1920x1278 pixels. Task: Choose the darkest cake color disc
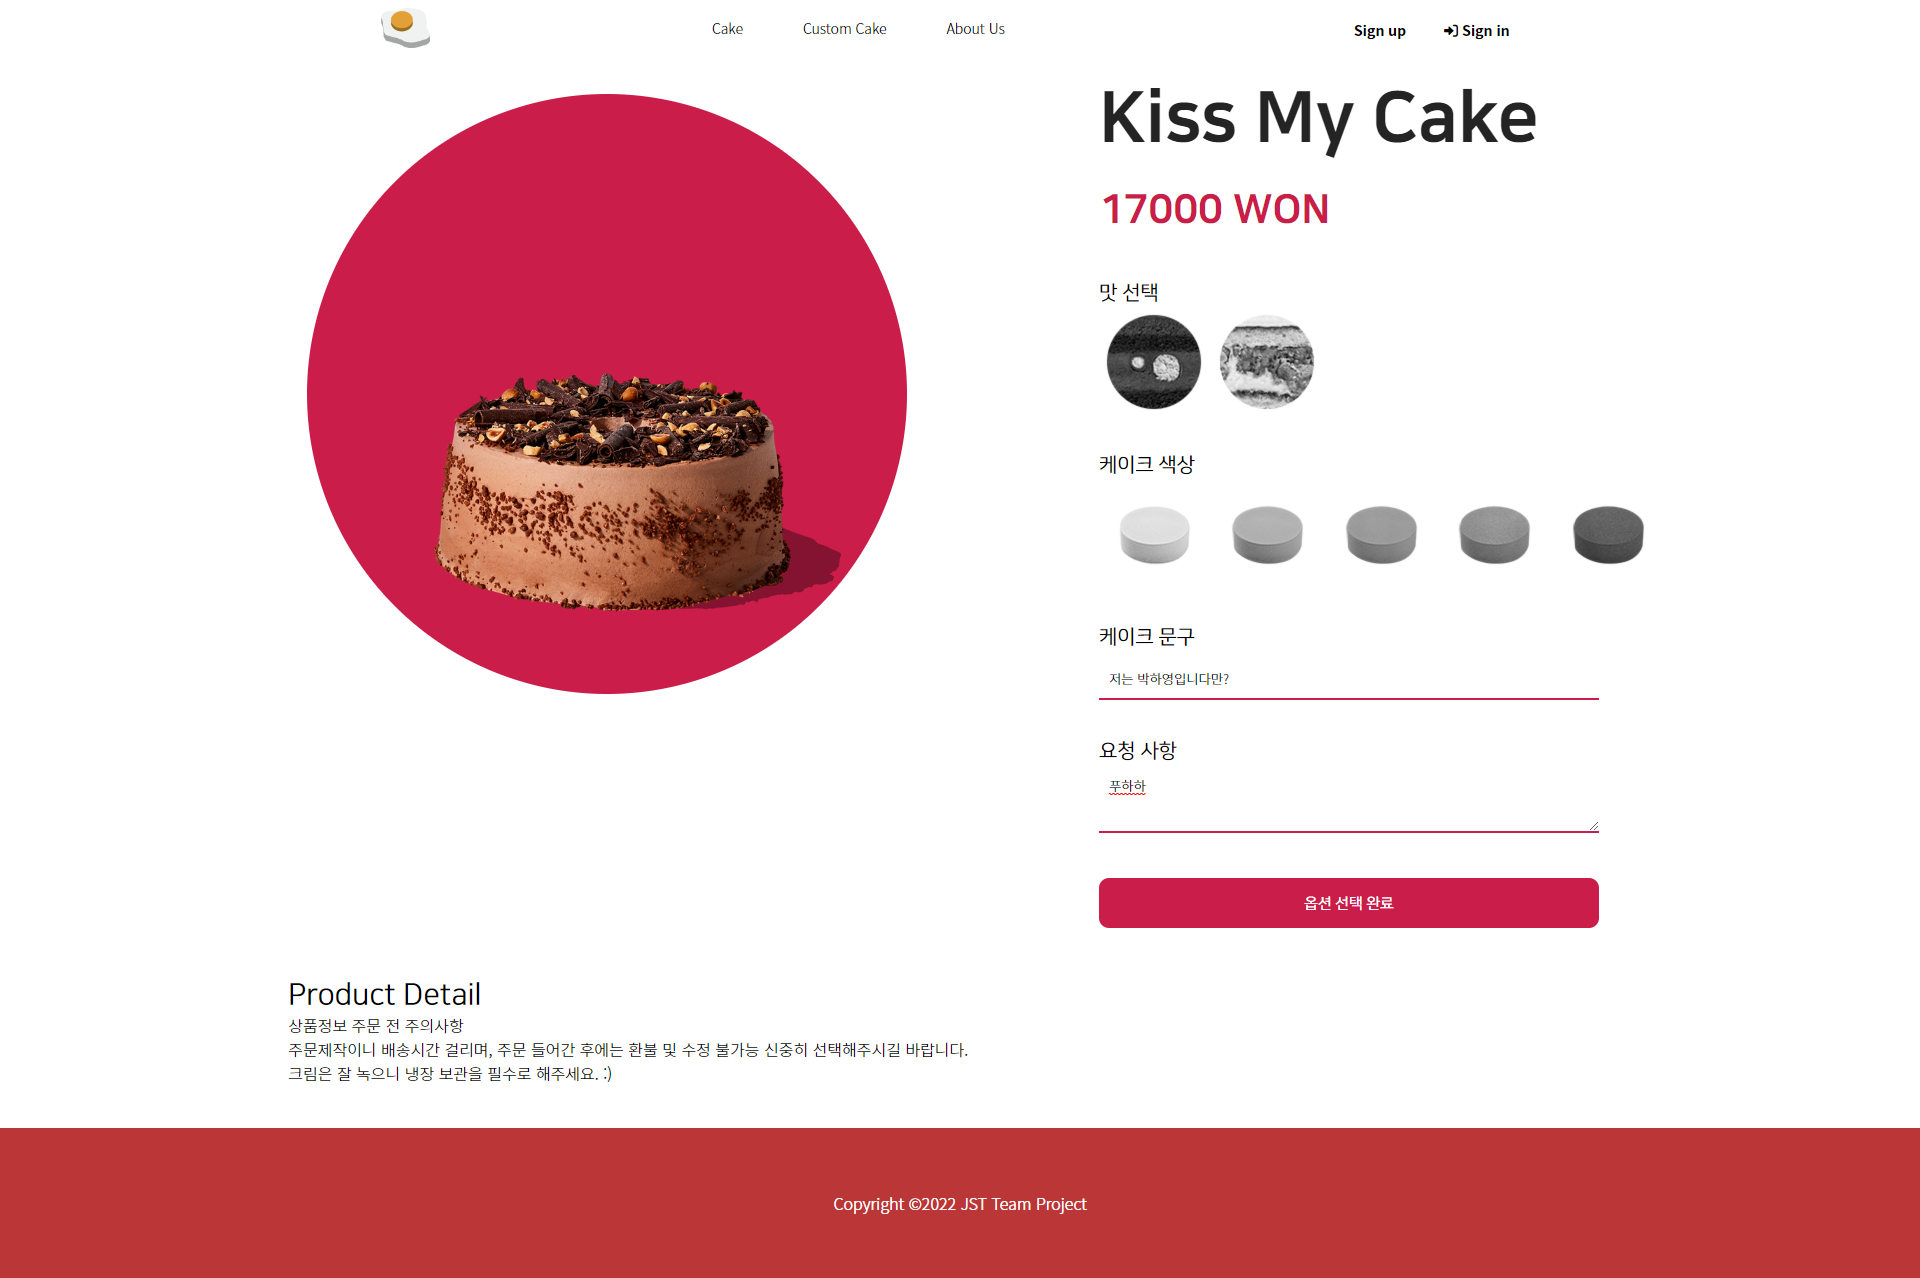tap(1609, 535)
